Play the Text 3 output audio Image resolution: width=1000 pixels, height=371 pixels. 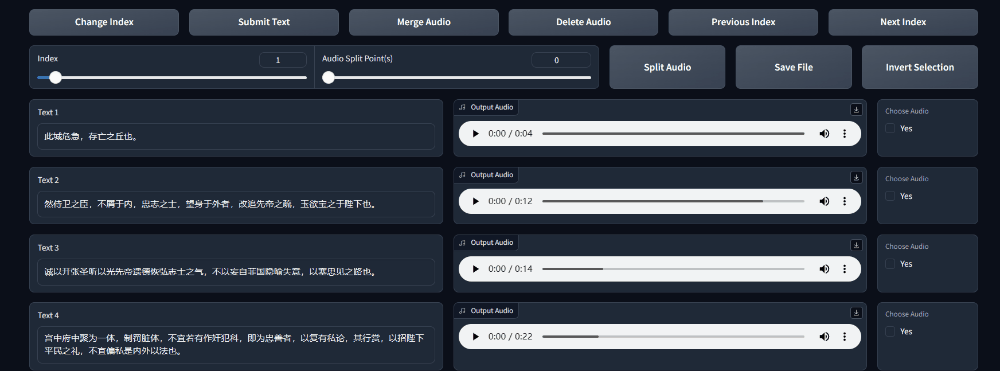(x=475, y=269)
